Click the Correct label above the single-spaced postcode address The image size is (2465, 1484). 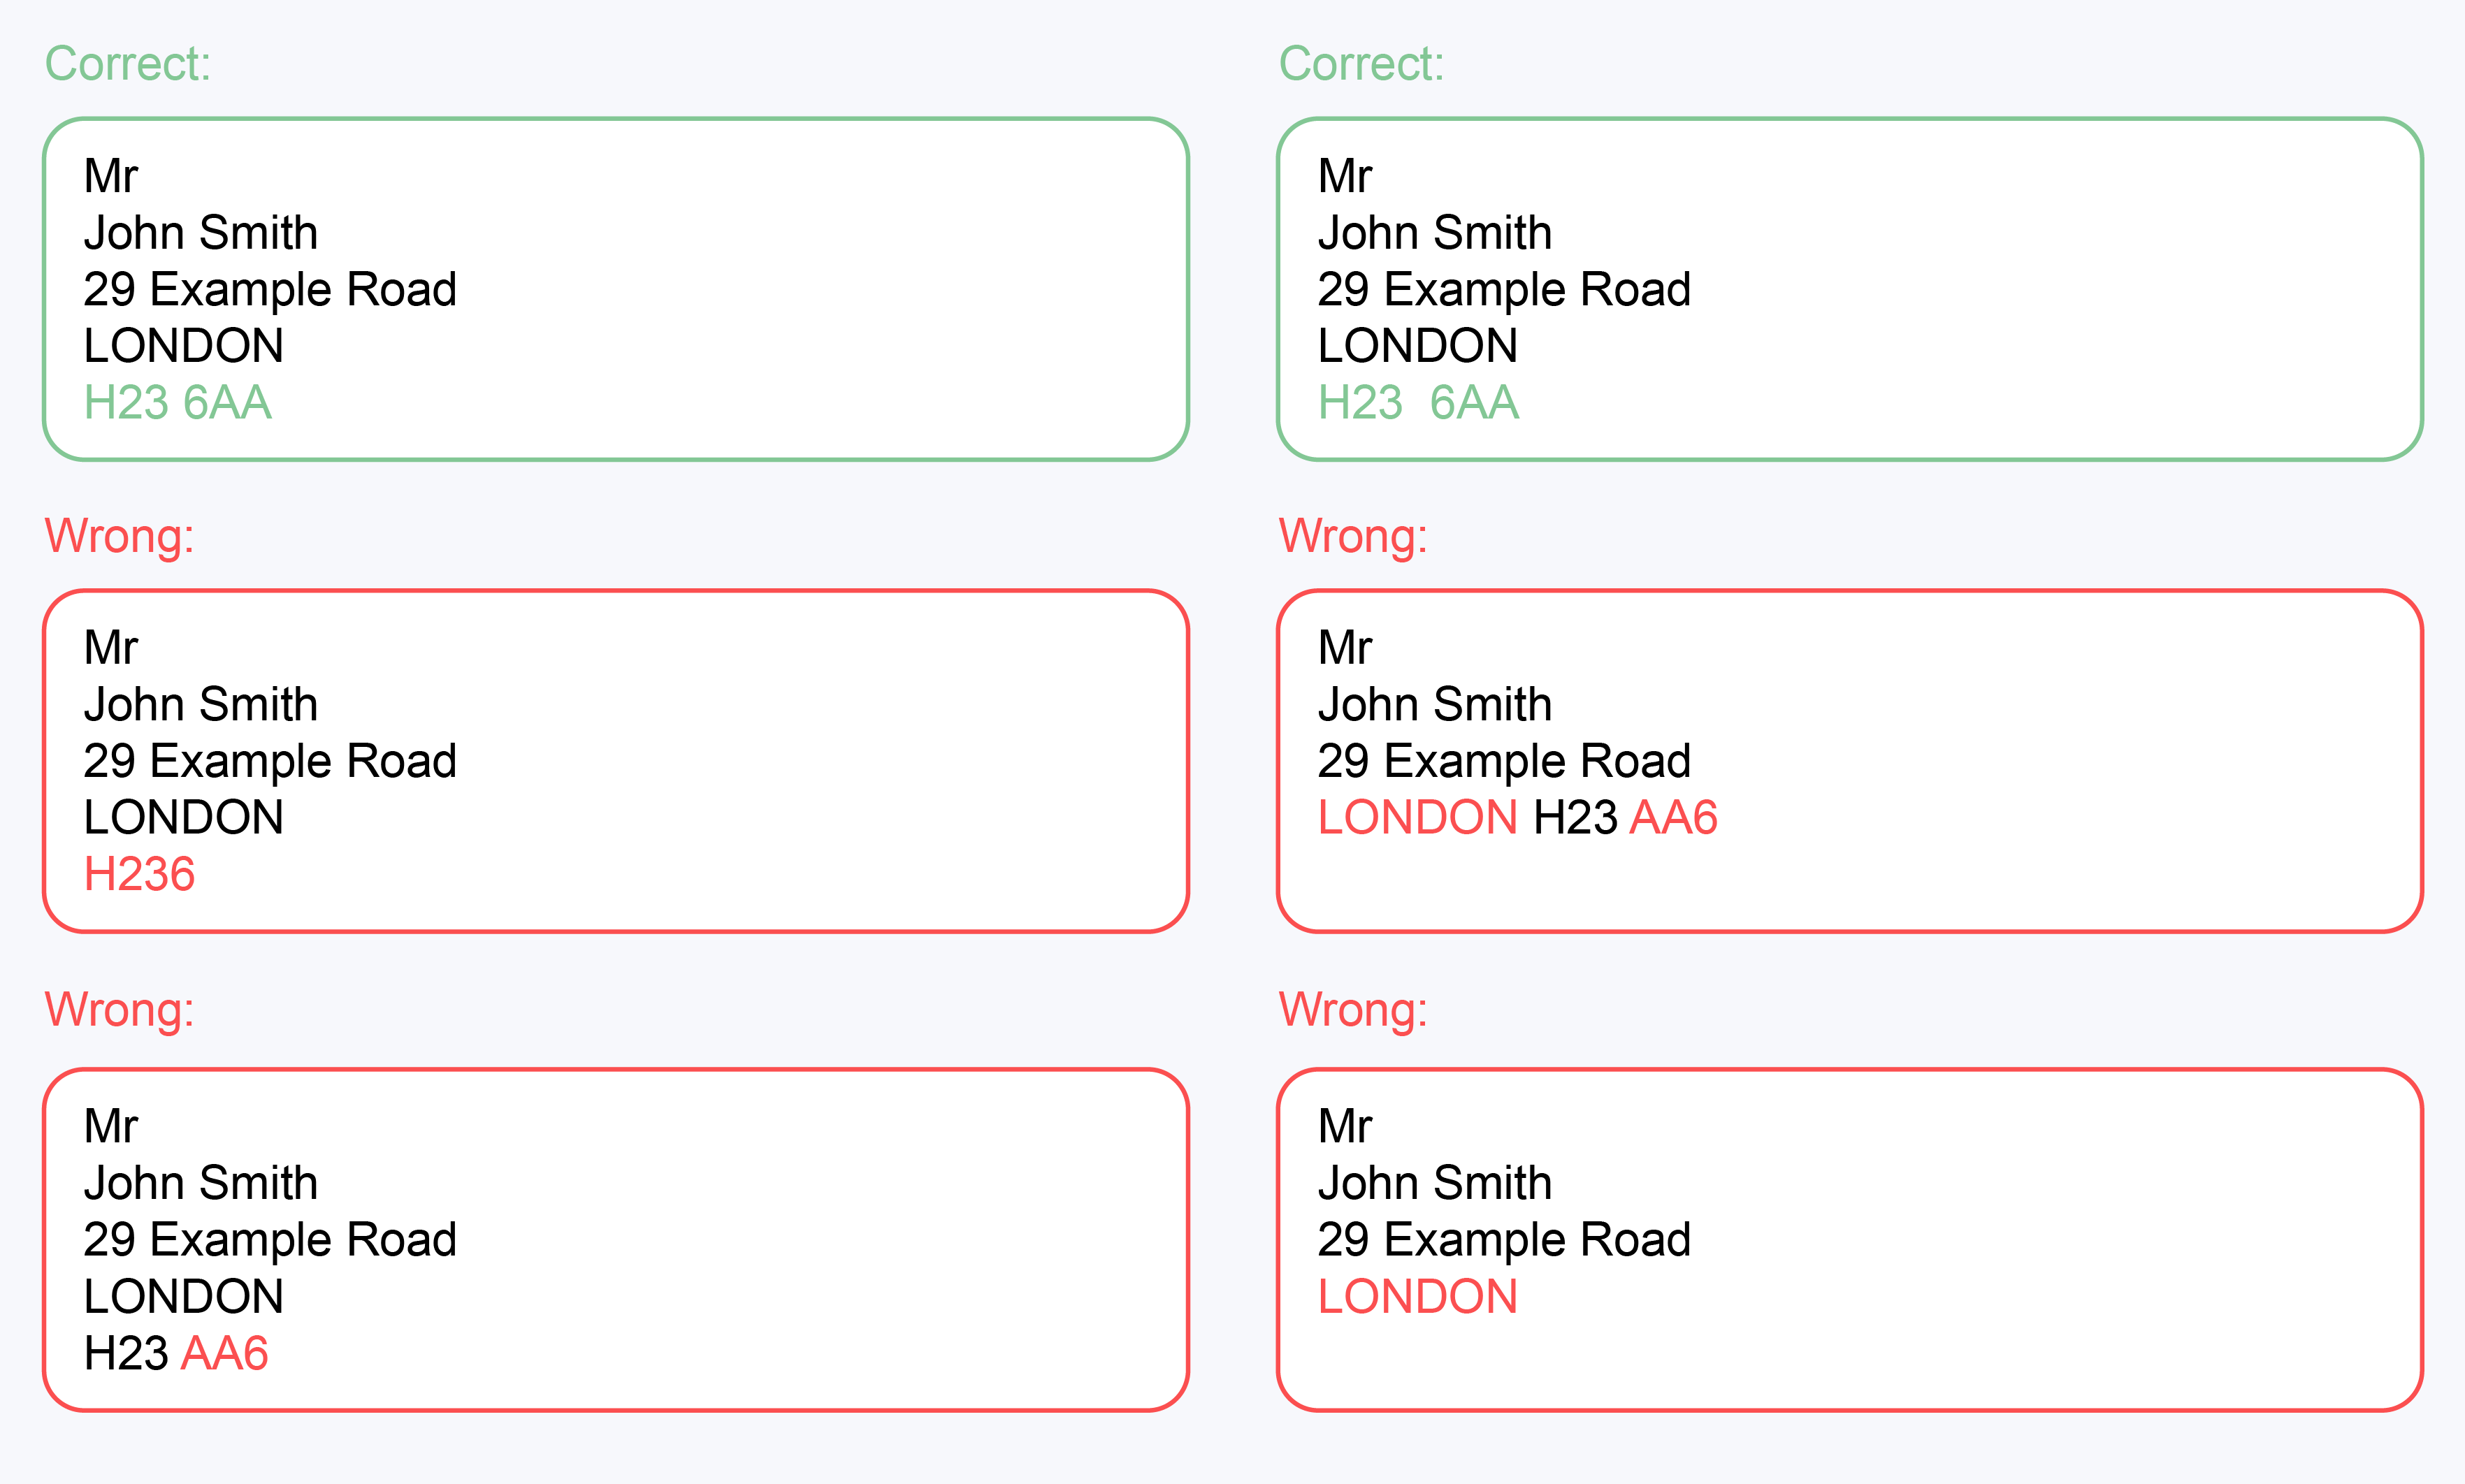[x=127, y=64]
